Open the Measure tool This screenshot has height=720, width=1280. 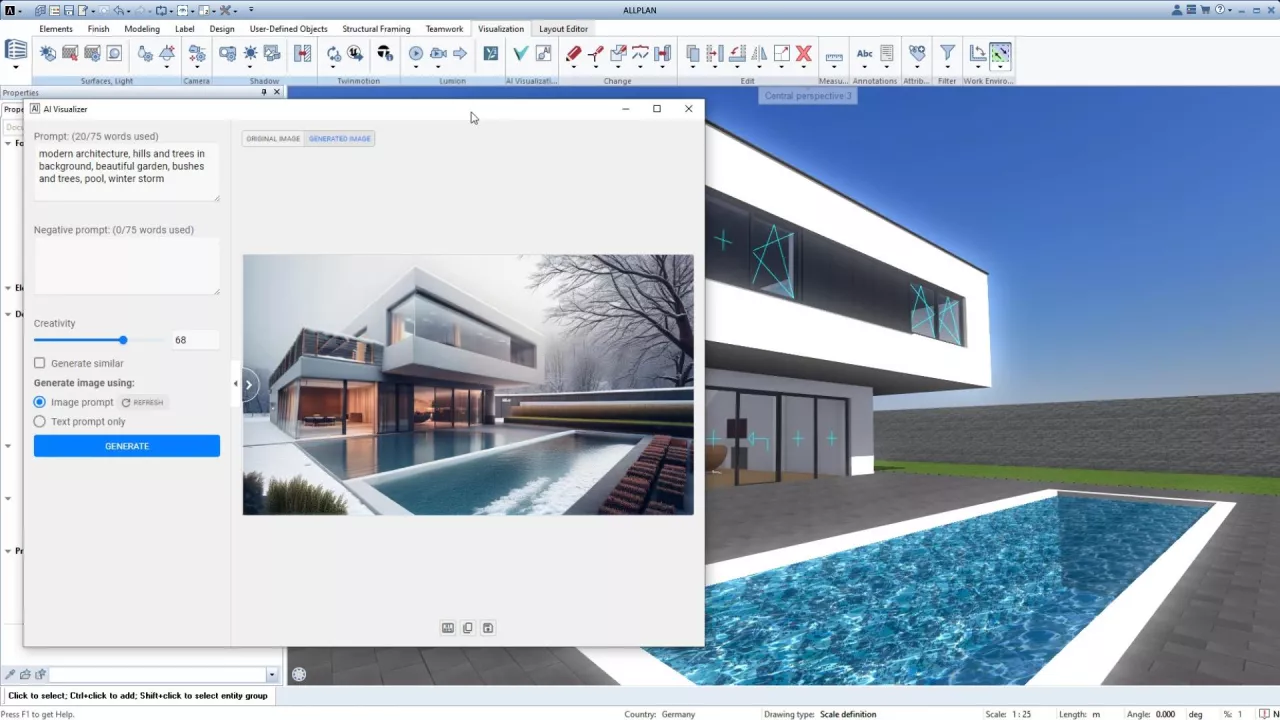coord(833,54)
